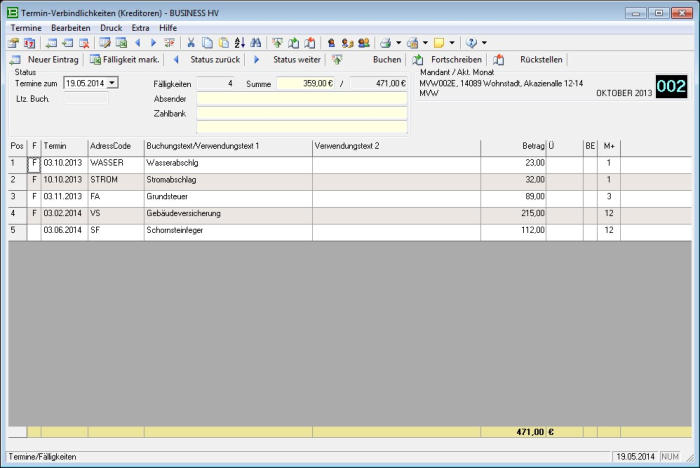Click the copy icon in toolbar
Screen dimensions: 700x468
coord(207,43)
